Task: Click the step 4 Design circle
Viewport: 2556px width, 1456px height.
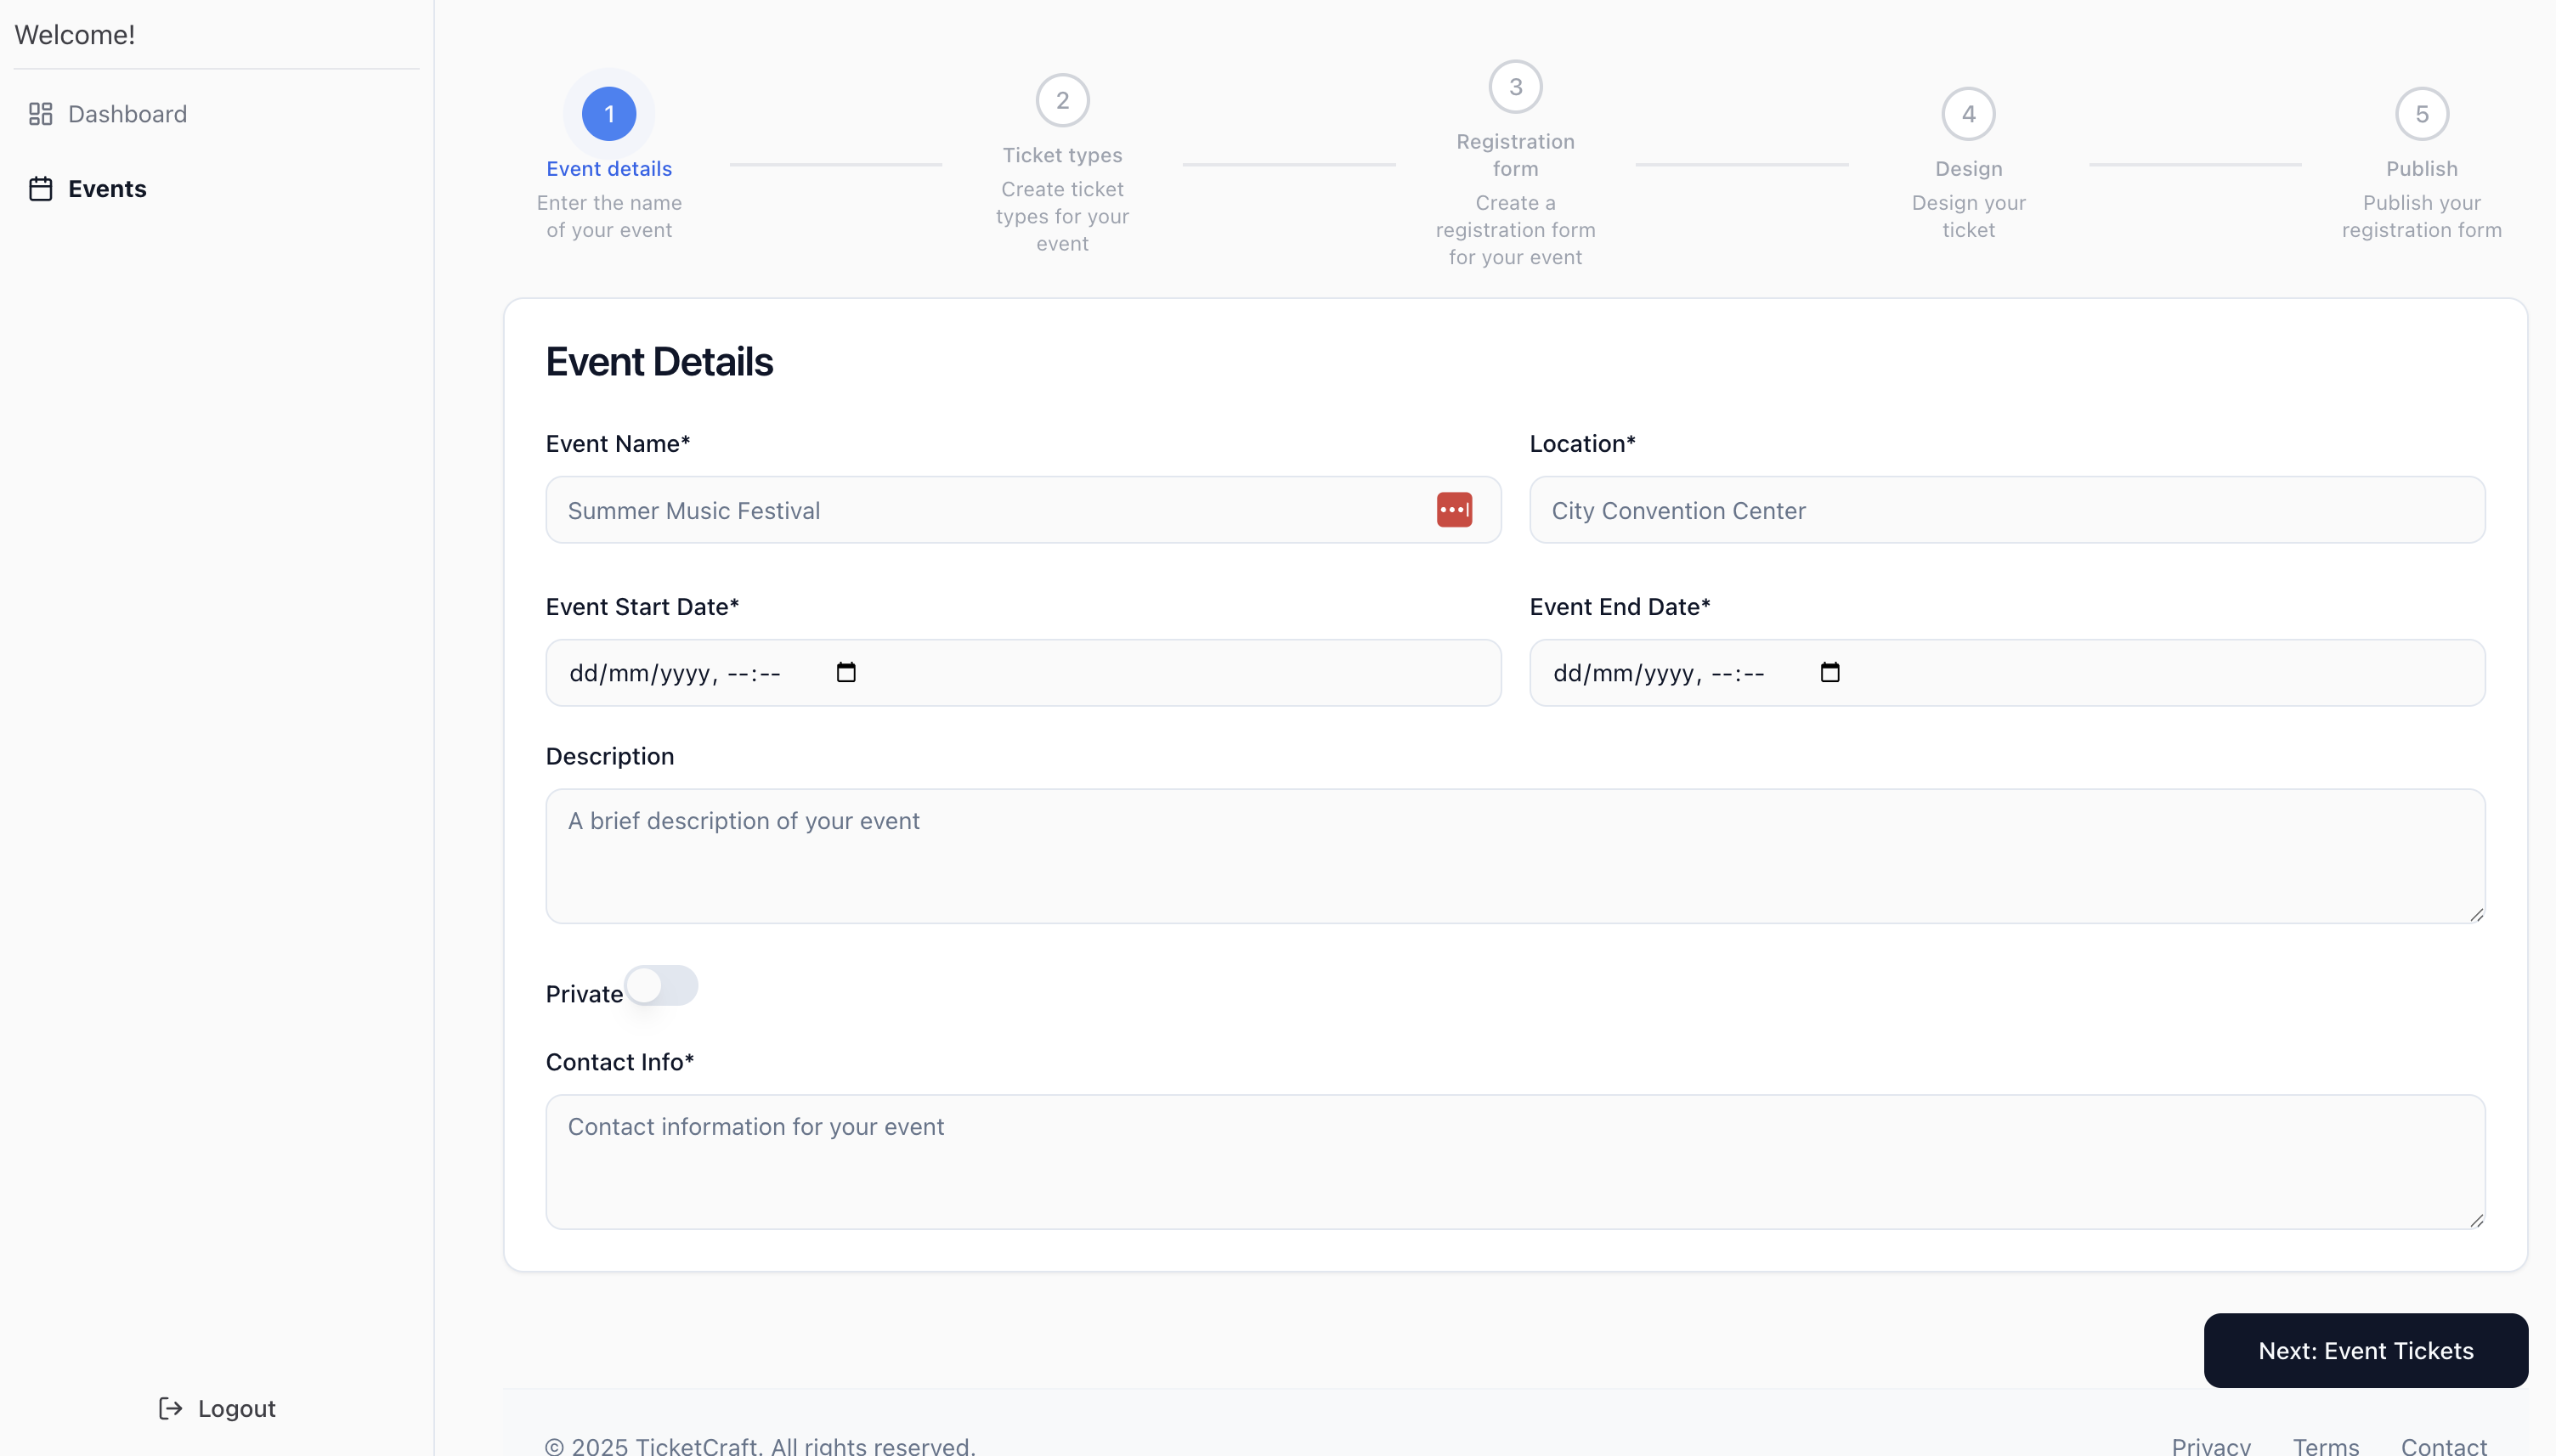Action: 1968,113
